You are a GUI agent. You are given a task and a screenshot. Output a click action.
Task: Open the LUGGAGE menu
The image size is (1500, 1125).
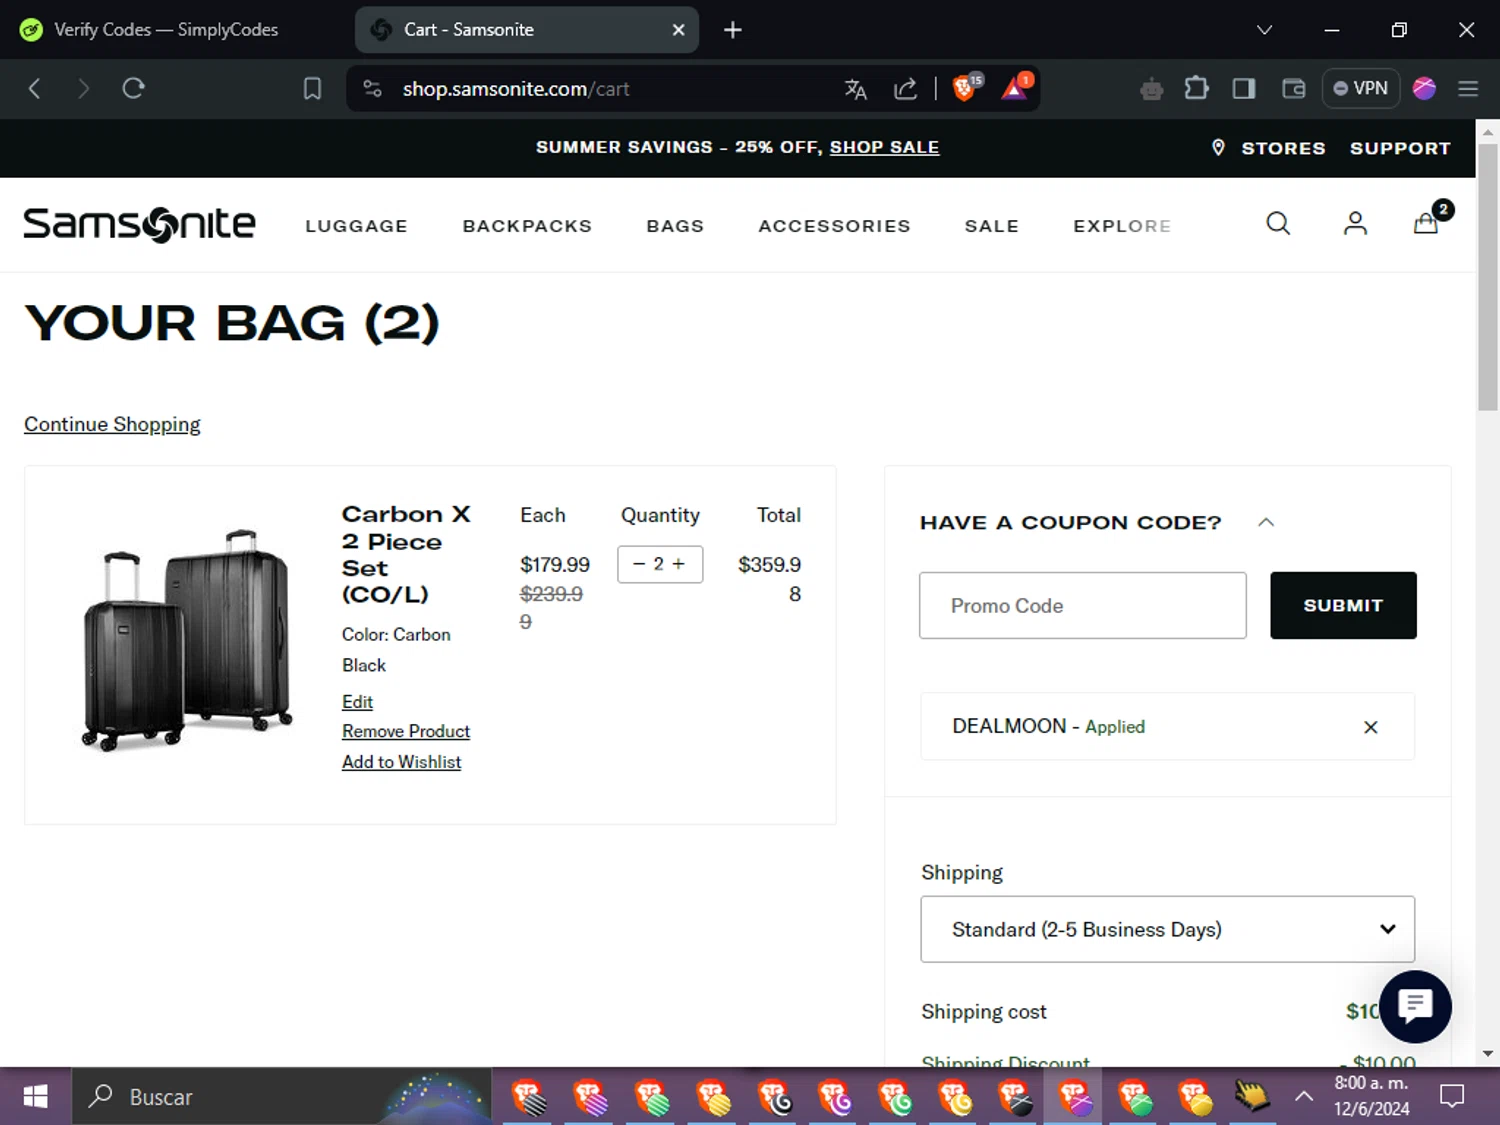click(x=356, y=226)
